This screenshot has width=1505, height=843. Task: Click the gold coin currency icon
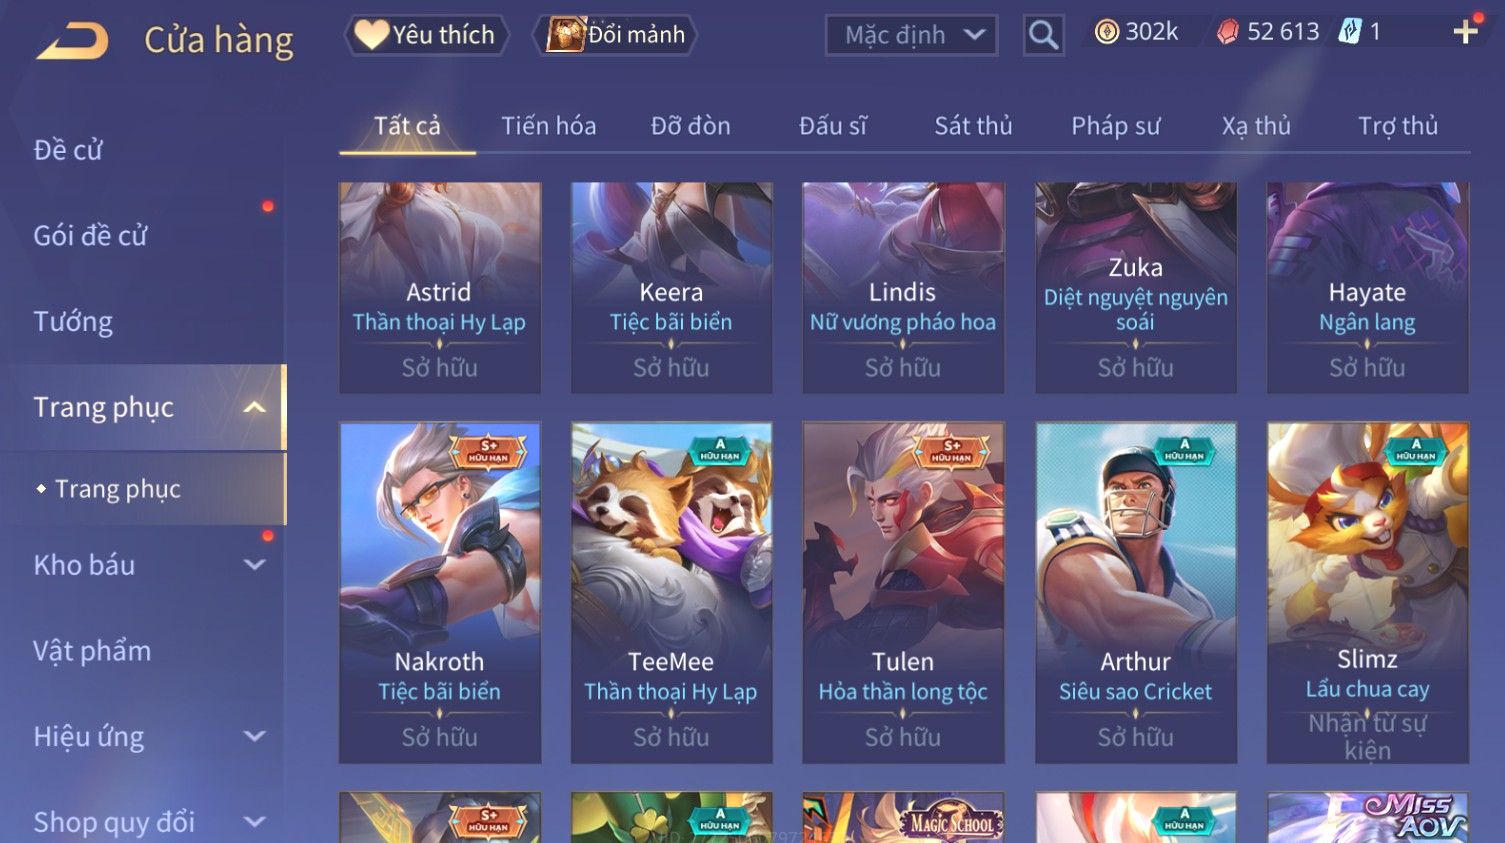click(1106, 33)
